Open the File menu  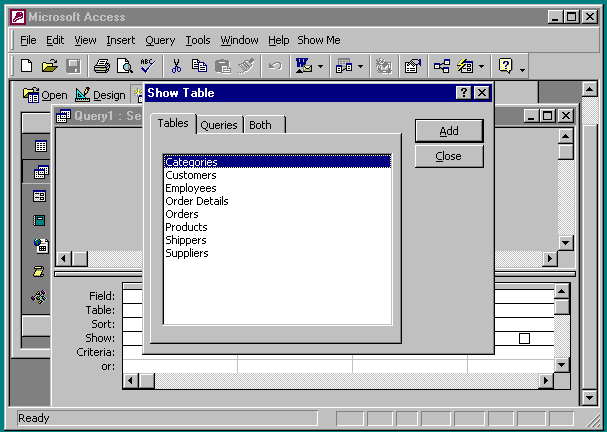coord(28,40)
